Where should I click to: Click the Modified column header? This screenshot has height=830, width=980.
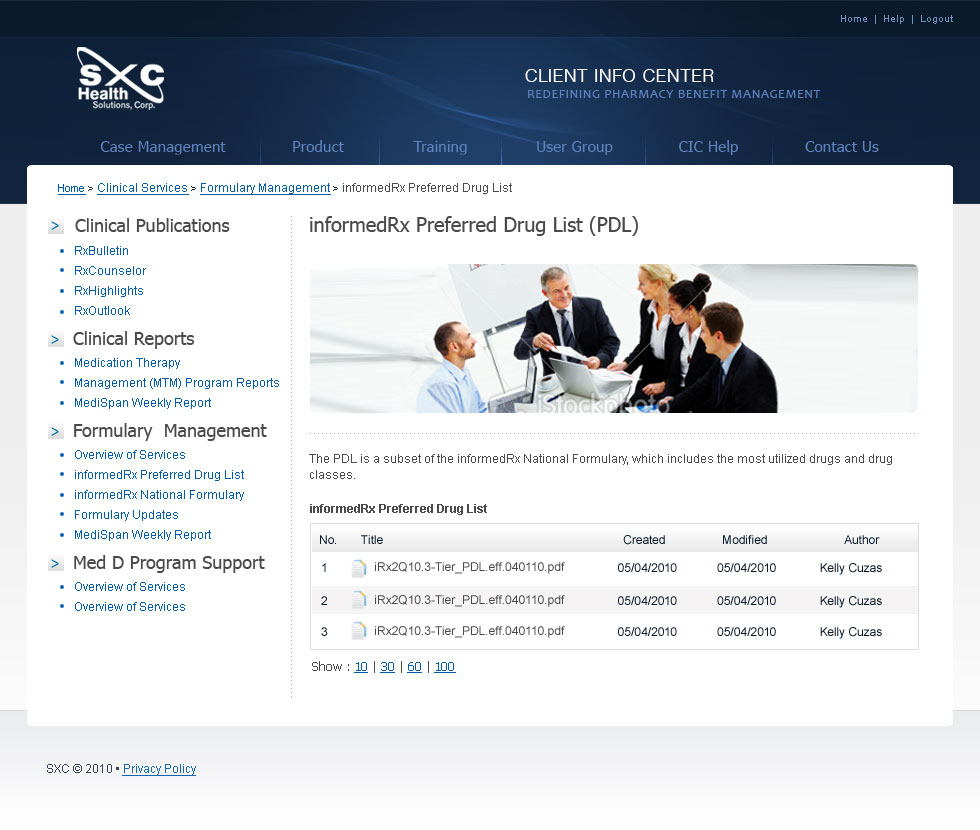pos(744,540)
